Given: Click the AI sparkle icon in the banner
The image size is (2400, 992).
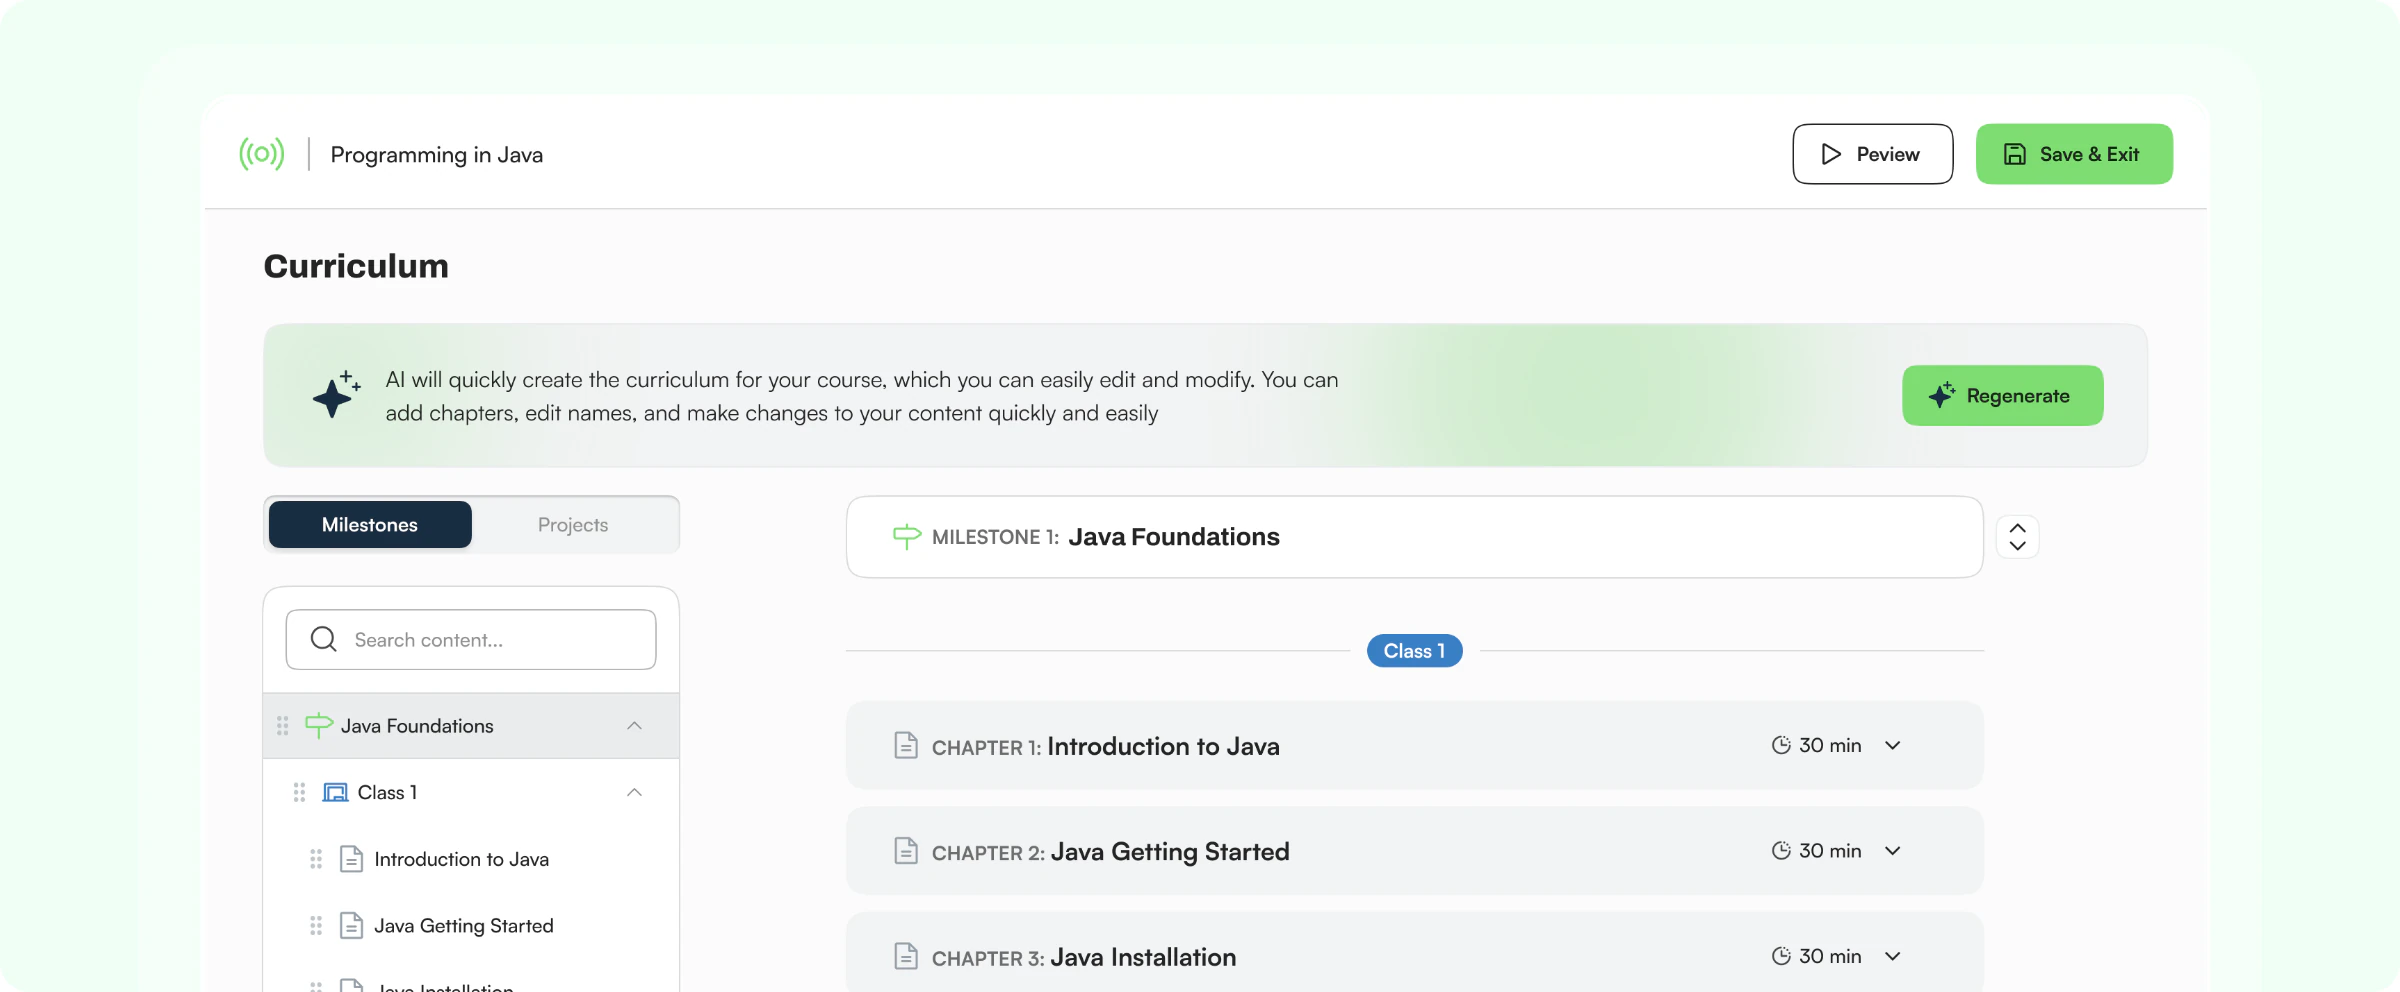Looking at the screenshot, I should click(x=336, y=394).
